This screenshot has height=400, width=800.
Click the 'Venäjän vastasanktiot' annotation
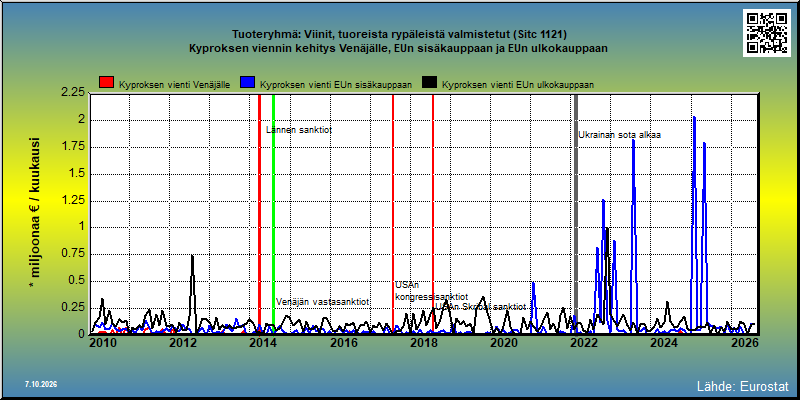pos(322,302)
